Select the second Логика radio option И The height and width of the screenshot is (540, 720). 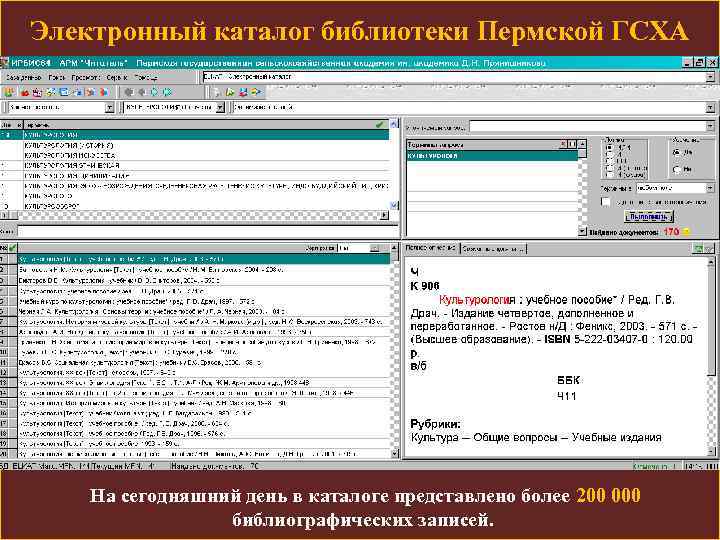click(x=610, y=154)
